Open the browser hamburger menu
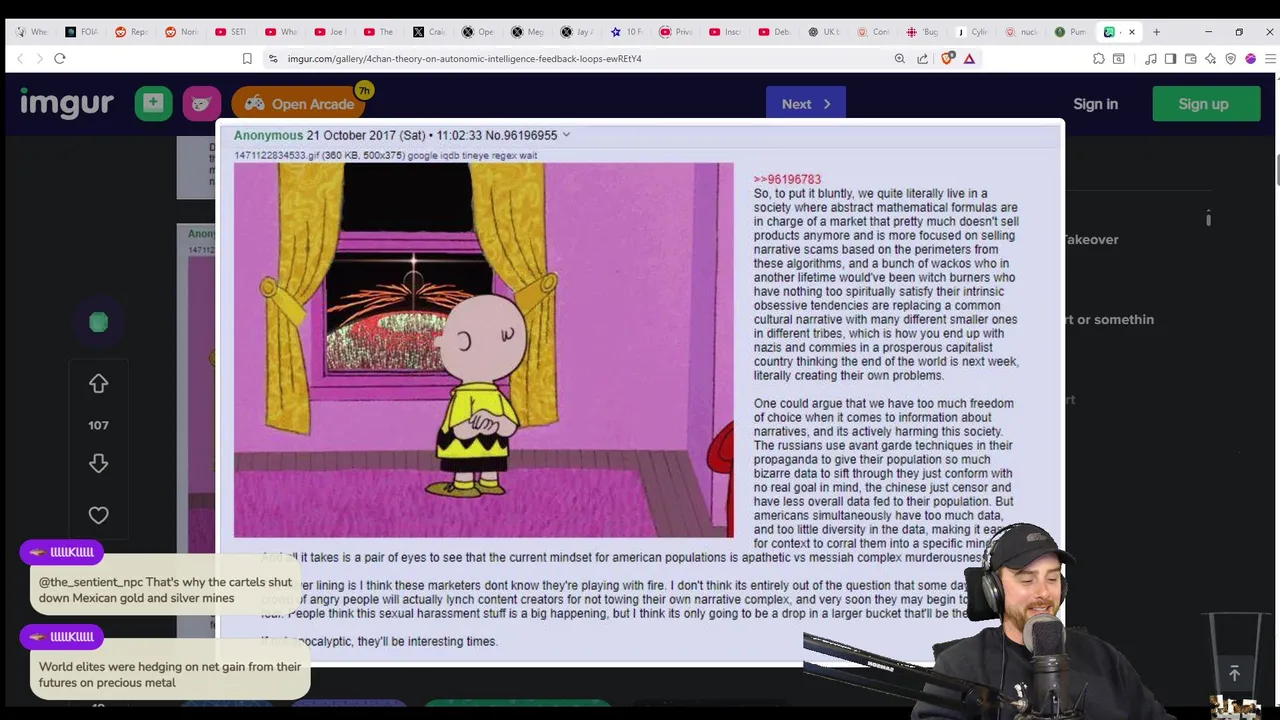This screenshot has height=720, width=1280. tap(1270, 58)
